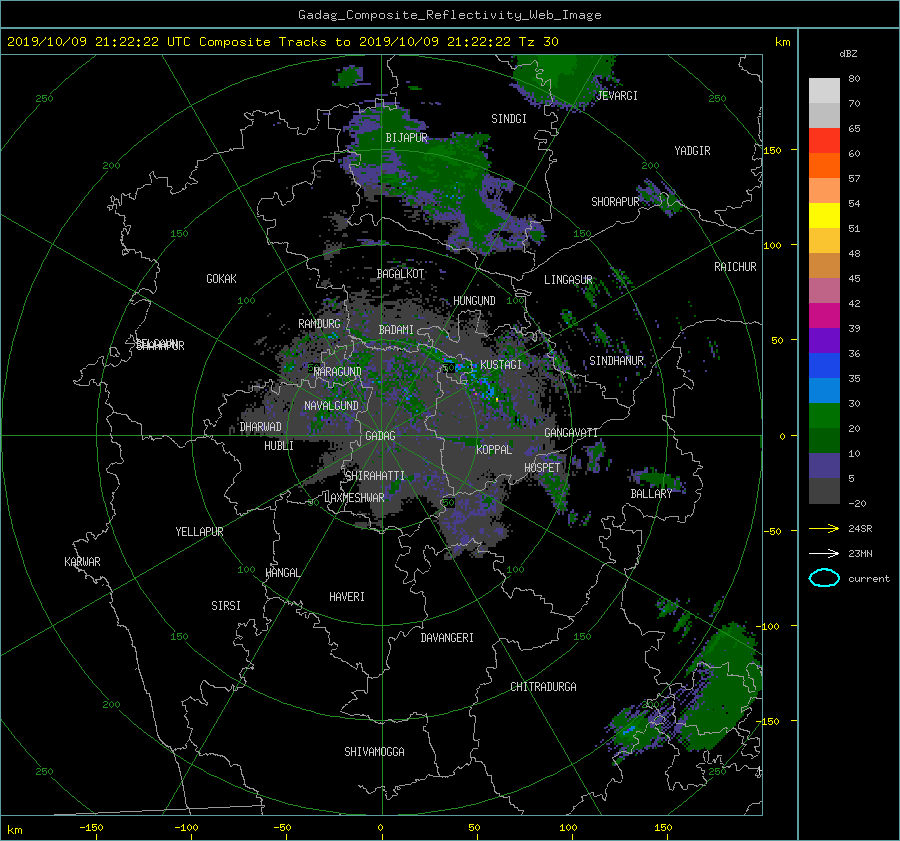Select the LAXMESHWAR city label
The image size is (900, 841).
[x=354, y=498]
